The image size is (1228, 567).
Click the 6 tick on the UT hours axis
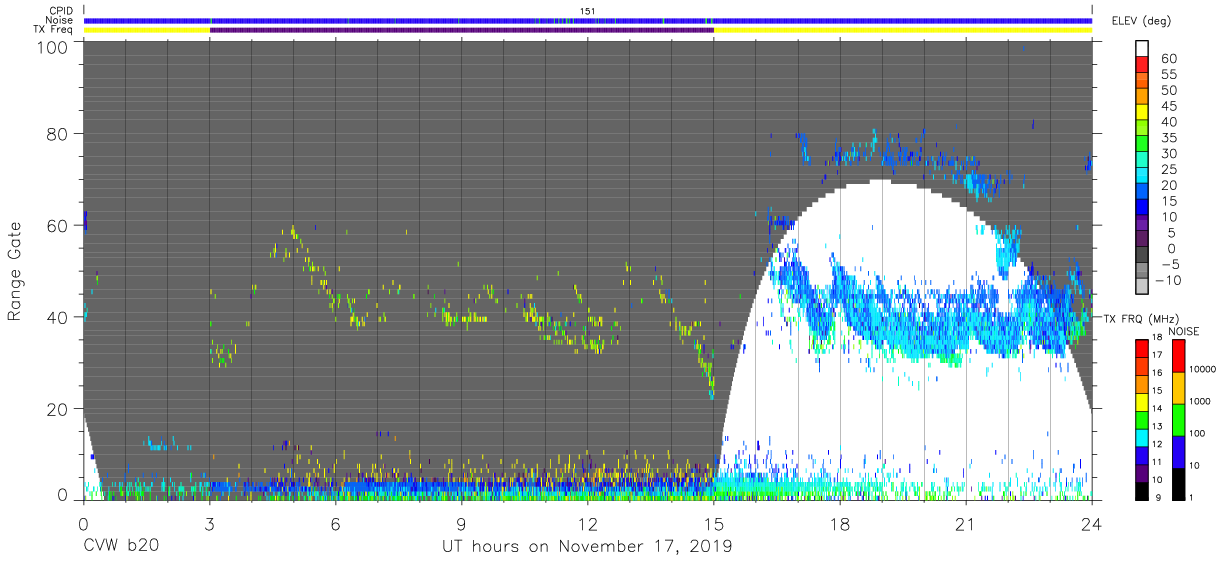[x=335, y=523]
